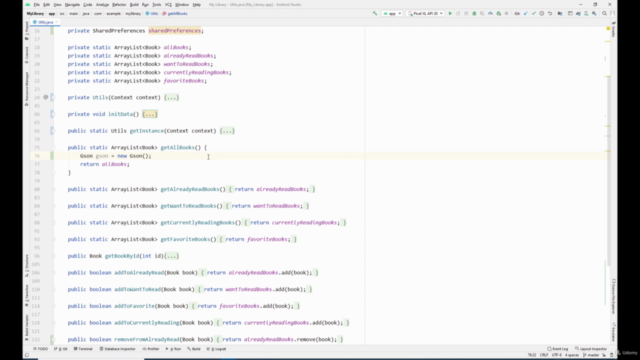Open the Device File Explorer side tab
640x360 pixels.
pyautogui.click(x=613, y=296)
